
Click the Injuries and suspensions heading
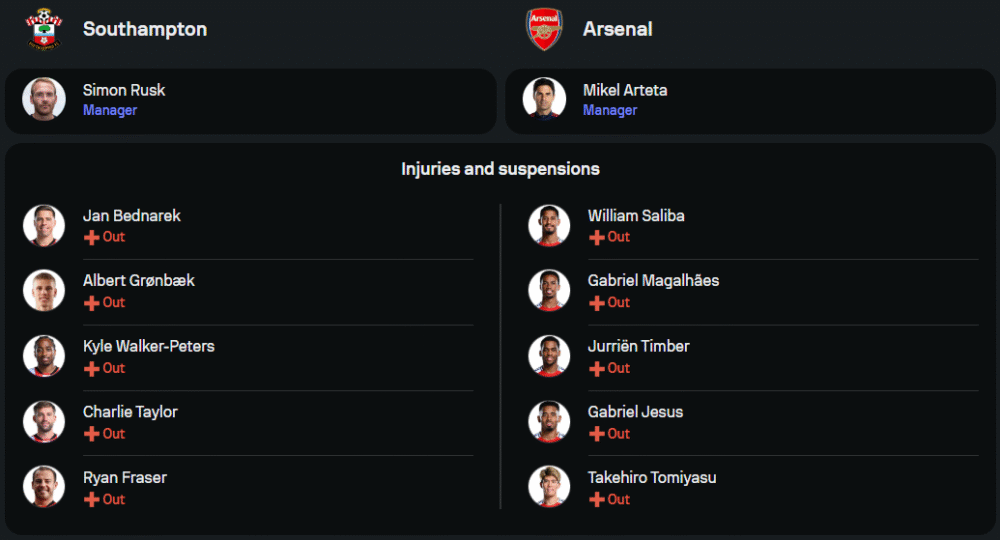tap(500, 169)
